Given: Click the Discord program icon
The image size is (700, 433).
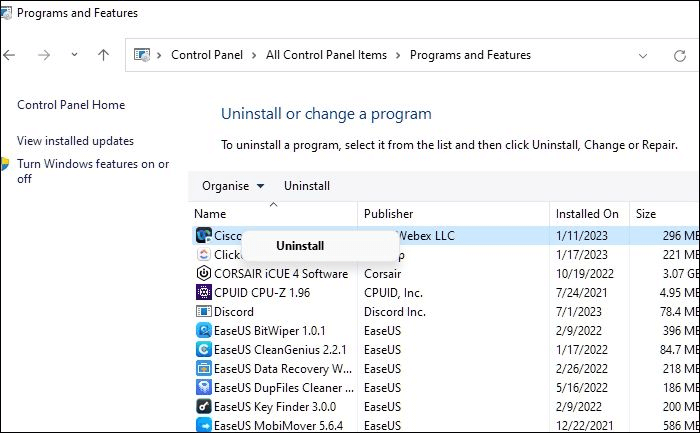Looking at the screenshot, I should point(204,311).
